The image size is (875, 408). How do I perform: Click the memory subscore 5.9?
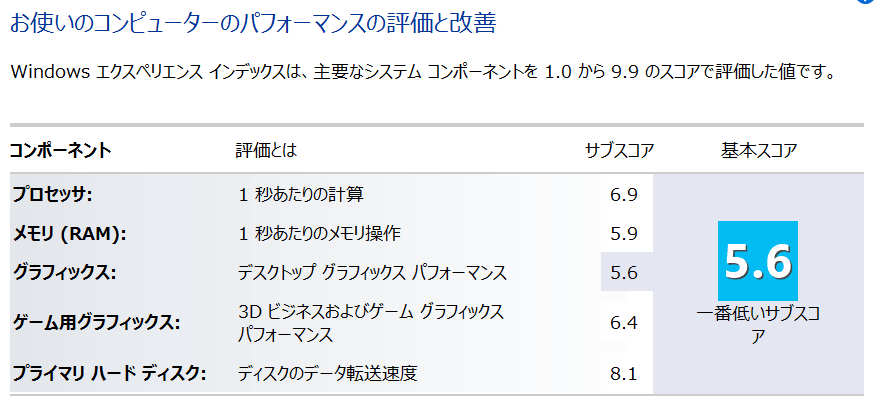(x=623, y=233)
